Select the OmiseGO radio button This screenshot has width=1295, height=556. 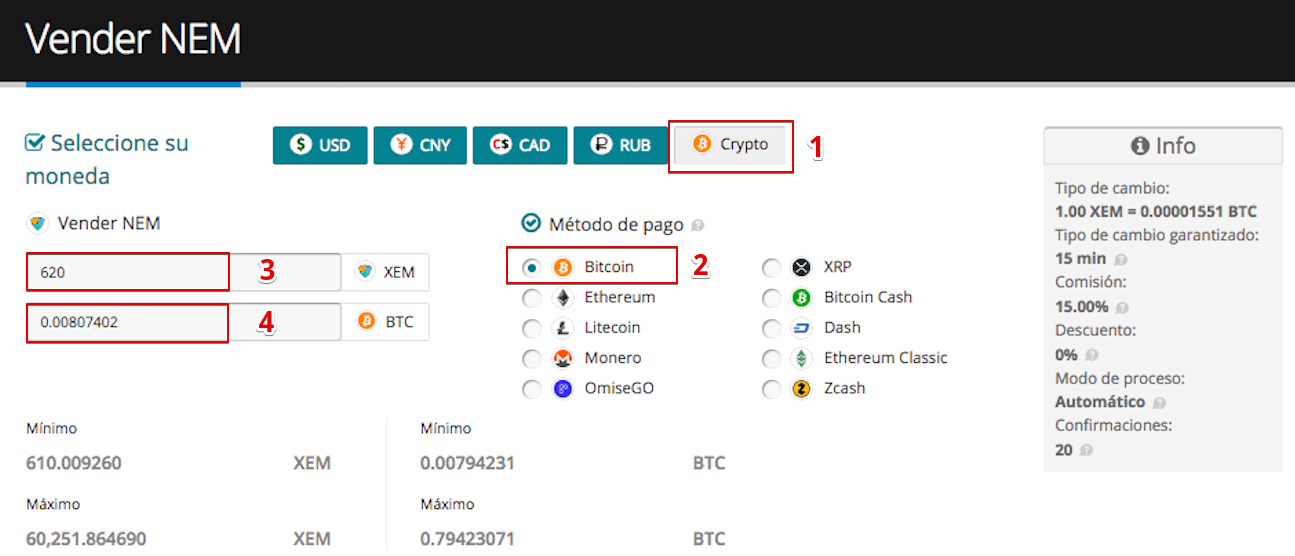click(x=532, y=389)
